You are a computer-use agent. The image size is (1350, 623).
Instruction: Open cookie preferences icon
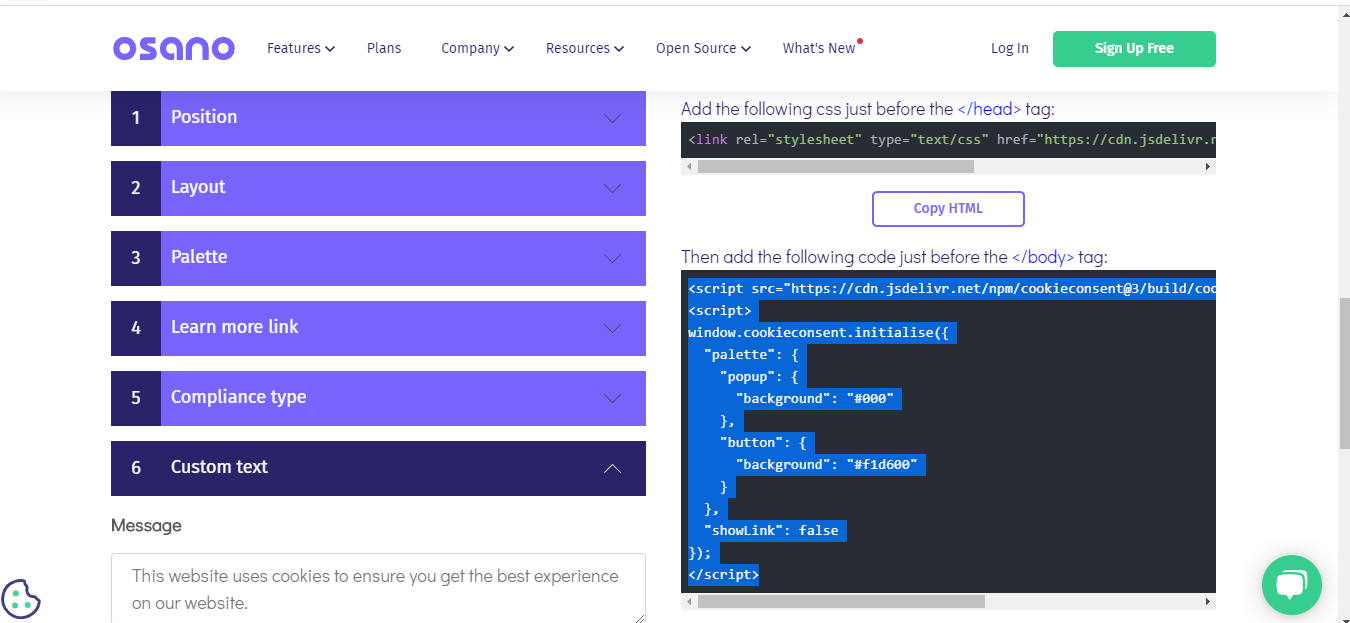pyautogui.click(x=21, y=599)
